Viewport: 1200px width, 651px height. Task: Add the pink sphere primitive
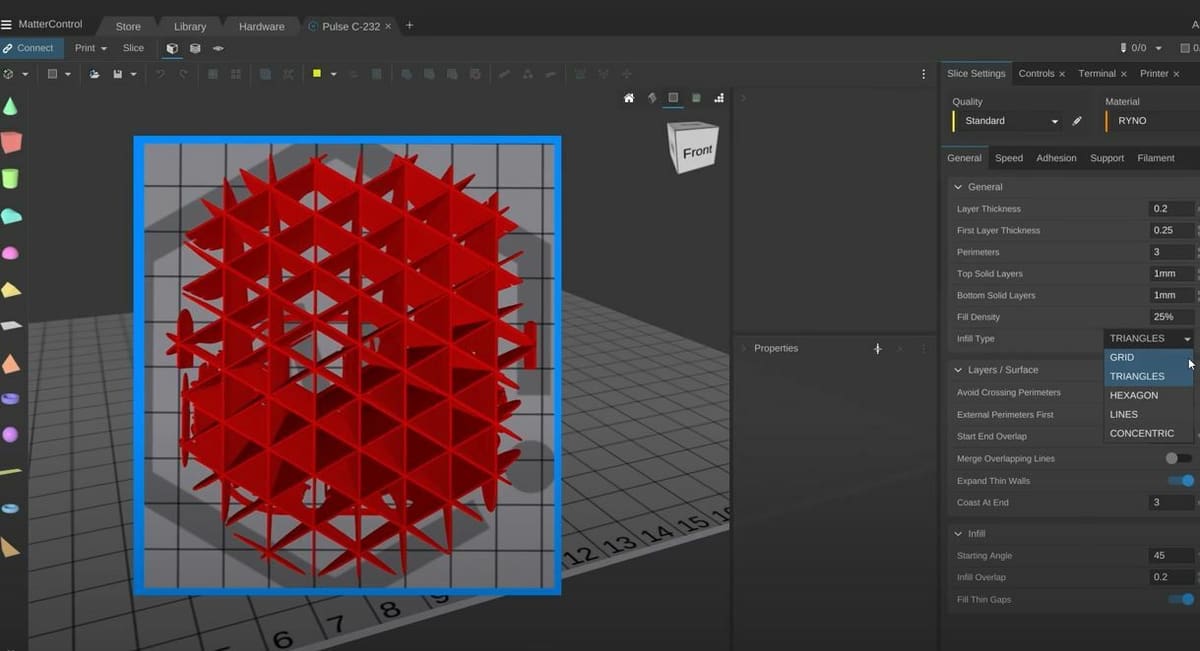pyautogui.click(x=10, y=253)
